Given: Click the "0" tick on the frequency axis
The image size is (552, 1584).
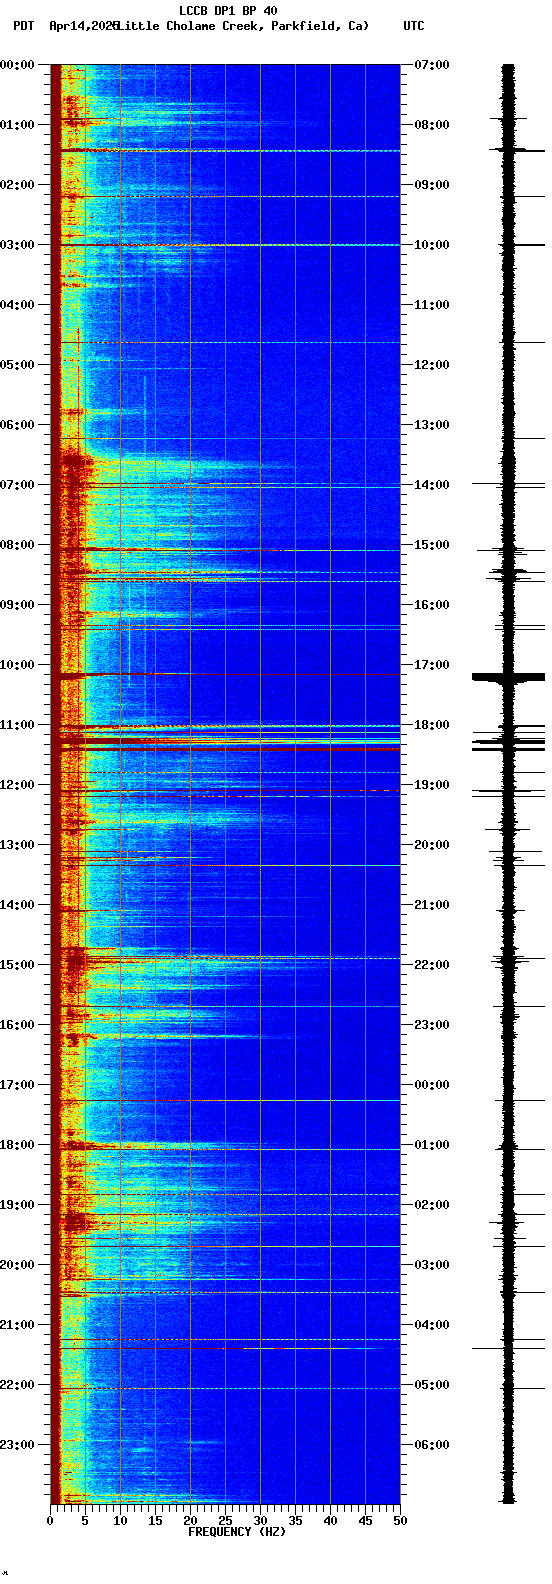Looking at the screenshot, I should [x=50, y=1521].
